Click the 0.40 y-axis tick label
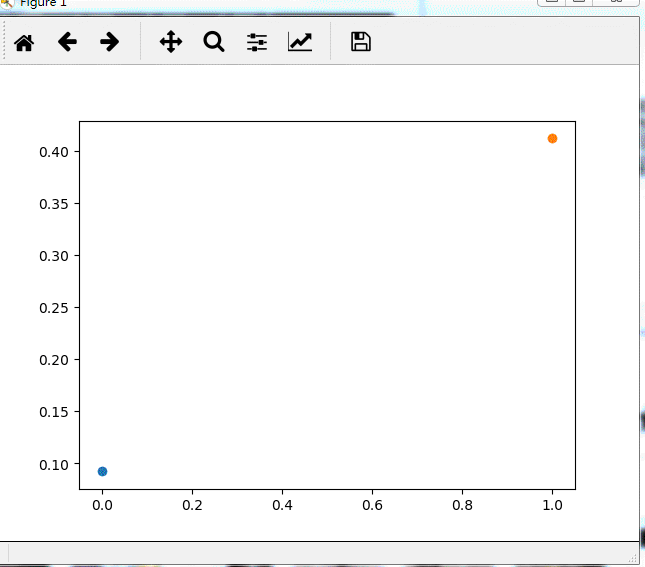The image size is (645, 567). [x=53, y=152]
